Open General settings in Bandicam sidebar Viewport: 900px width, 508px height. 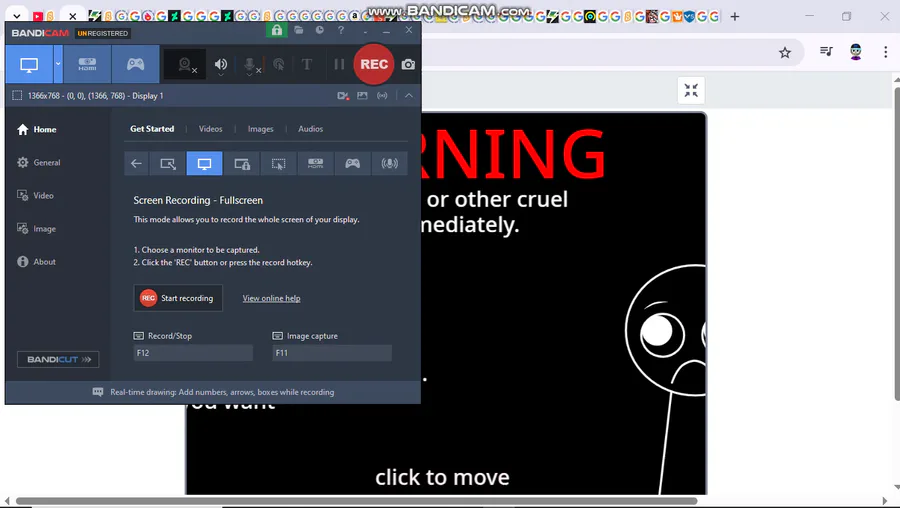38,162
